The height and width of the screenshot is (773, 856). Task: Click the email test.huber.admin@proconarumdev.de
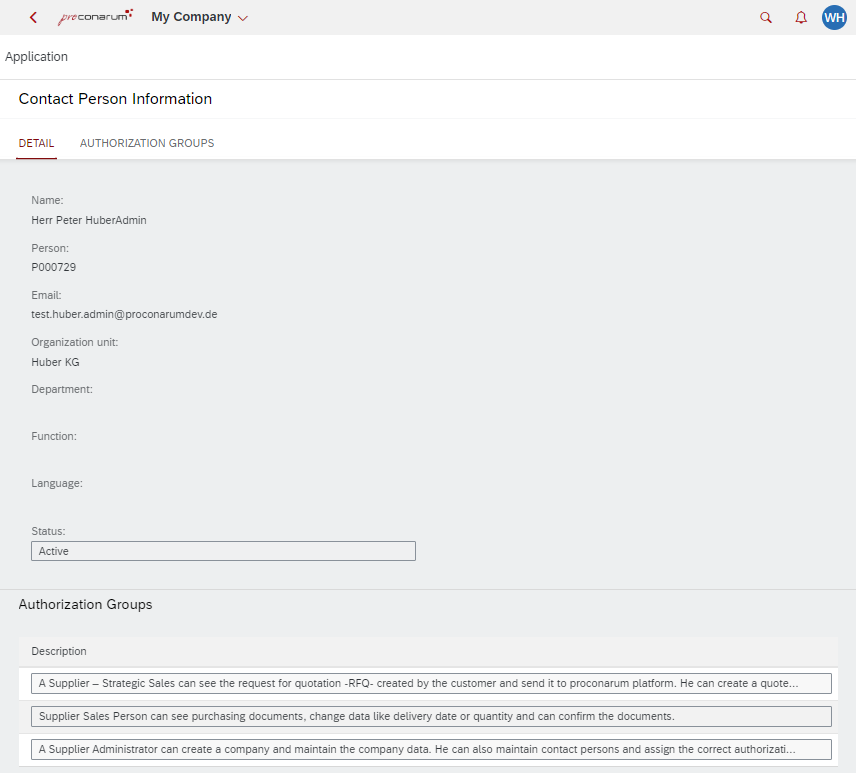(x=124, y=314)
